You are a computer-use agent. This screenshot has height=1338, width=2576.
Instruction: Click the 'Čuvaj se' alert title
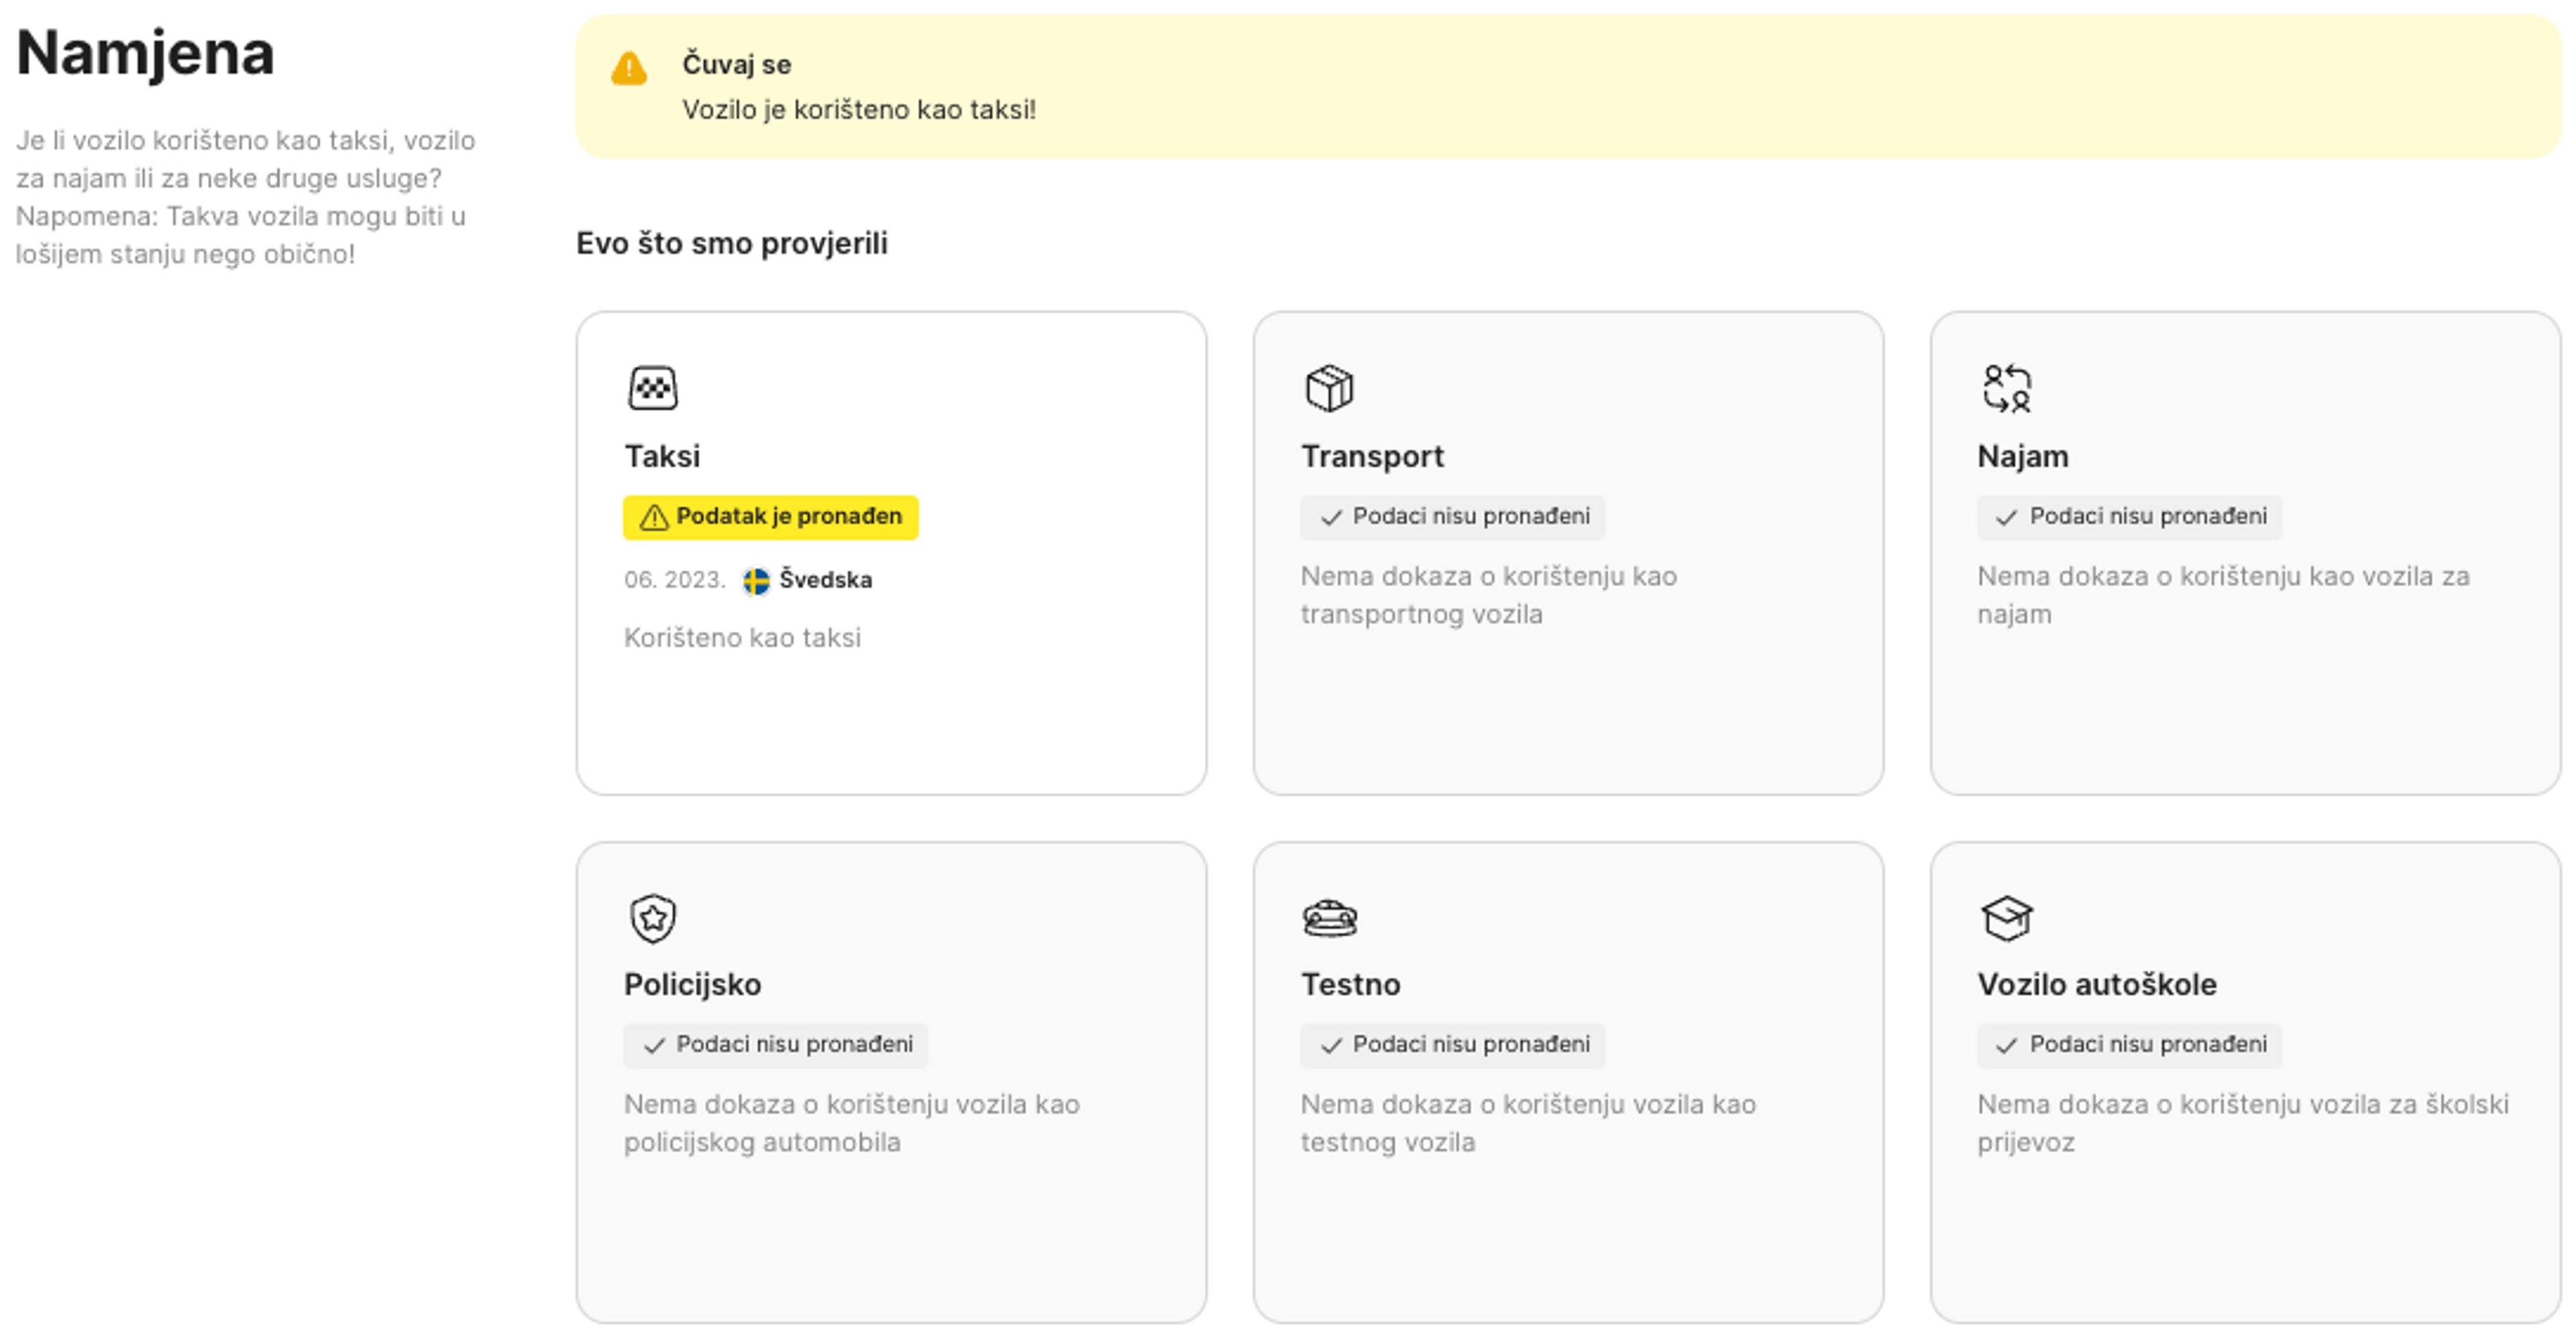click(x=736, y=64)
